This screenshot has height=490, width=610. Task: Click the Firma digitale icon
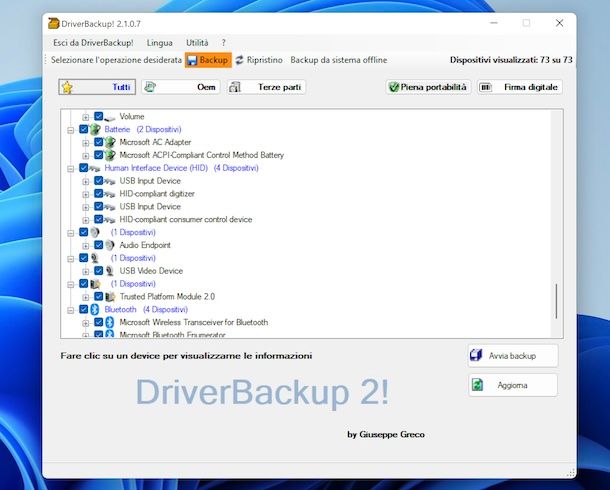(x=487, y=88)
